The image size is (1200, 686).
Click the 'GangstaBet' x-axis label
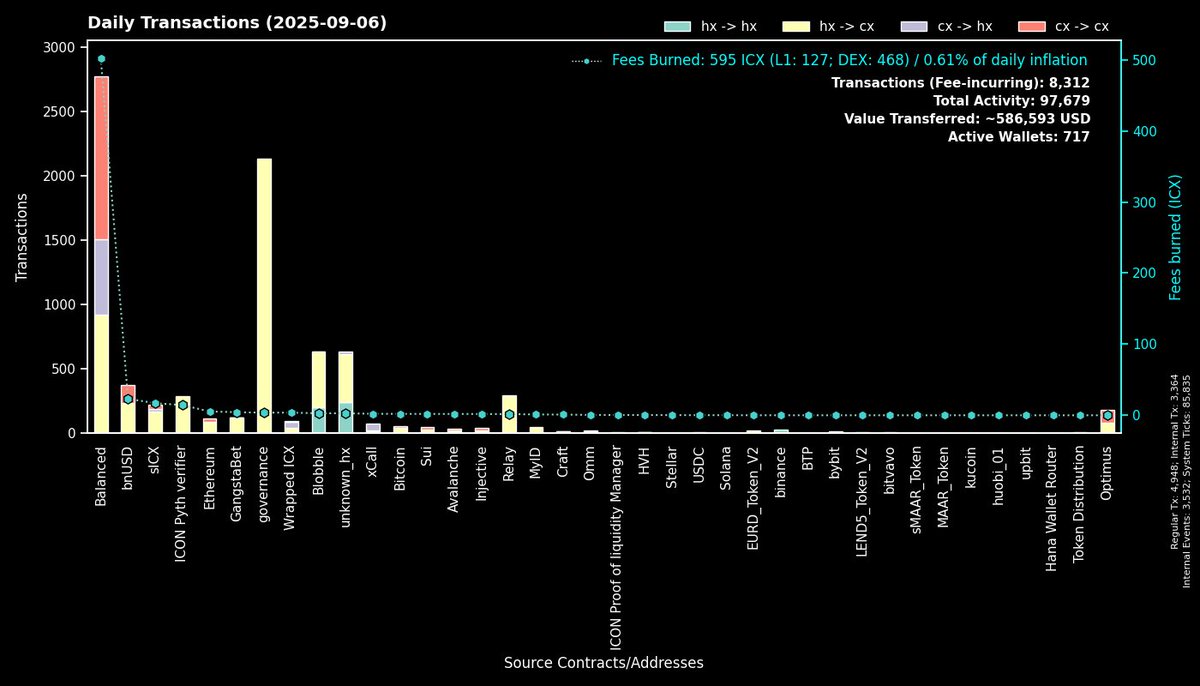(x=237, y=484)
